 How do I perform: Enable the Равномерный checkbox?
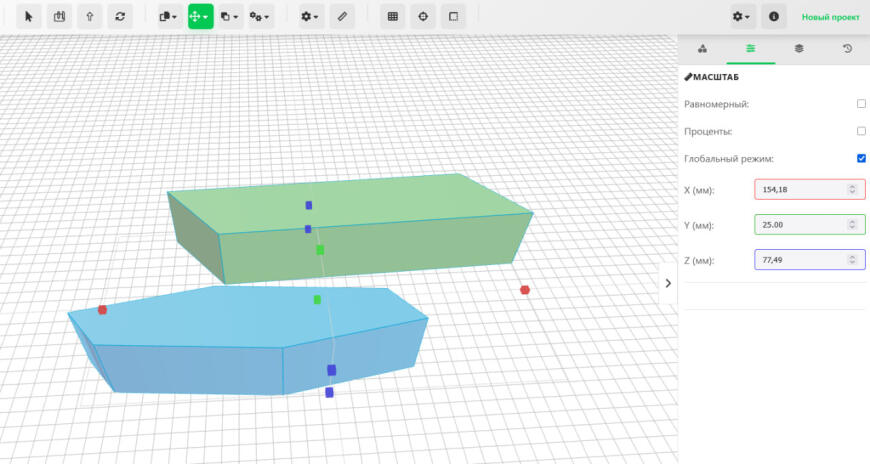click(x=861, y=104)
